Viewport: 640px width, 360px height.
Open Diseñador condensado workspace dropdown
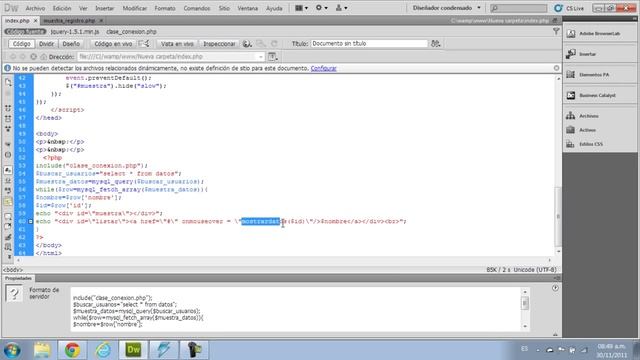pos(447,8)
